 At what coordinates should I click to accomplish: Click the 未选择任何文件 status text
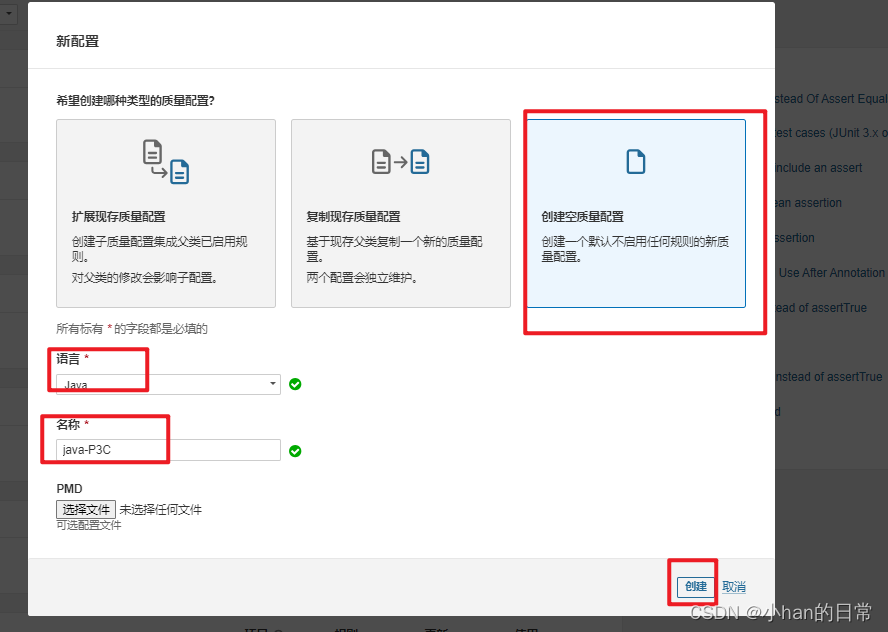coord(161,510)
